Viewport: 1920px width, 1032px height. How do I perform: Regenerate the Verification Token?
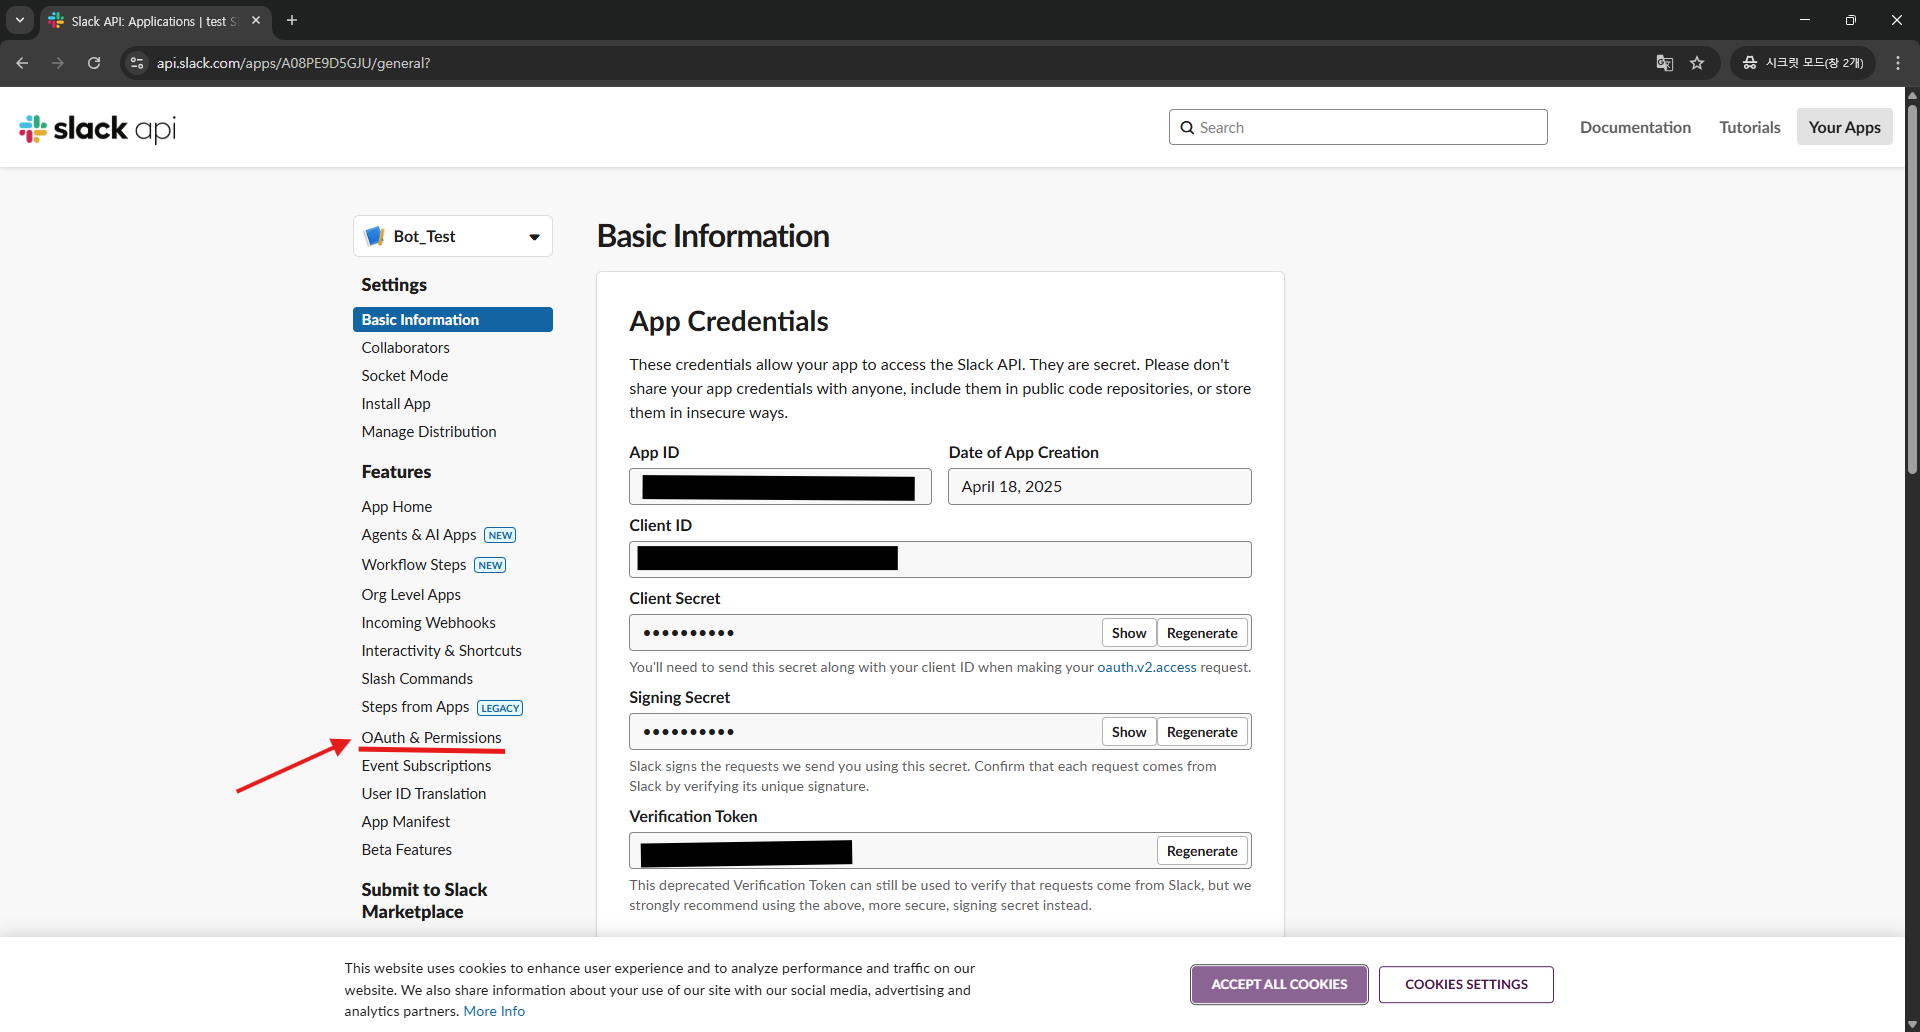click(x=1201, y=851)
